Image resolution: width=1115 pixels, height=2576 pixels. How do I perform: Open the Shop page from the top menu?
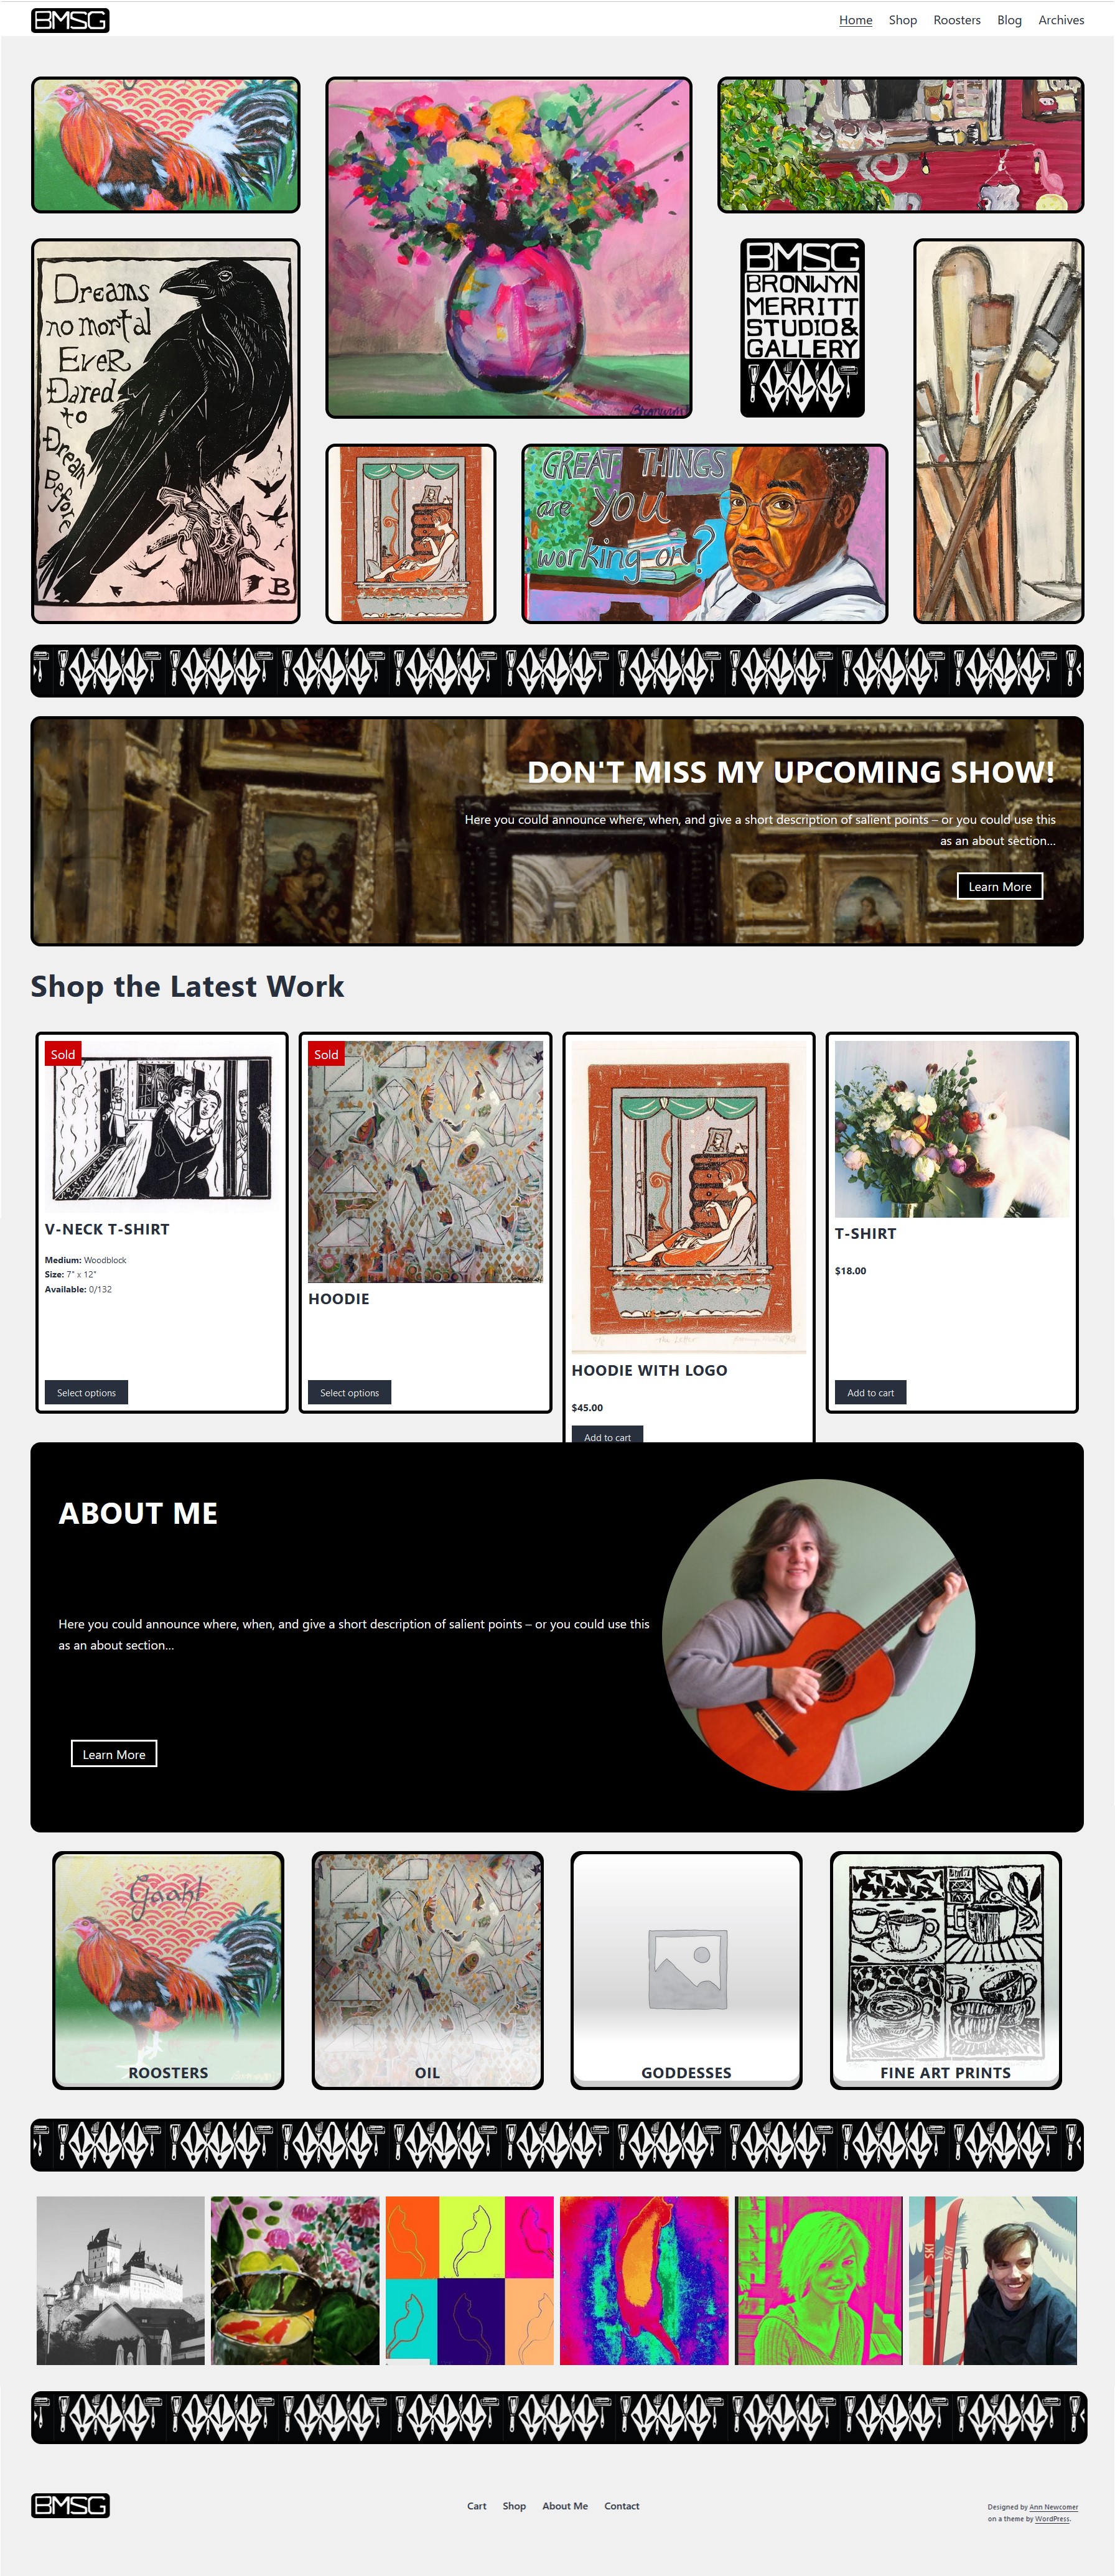point(902,20)
